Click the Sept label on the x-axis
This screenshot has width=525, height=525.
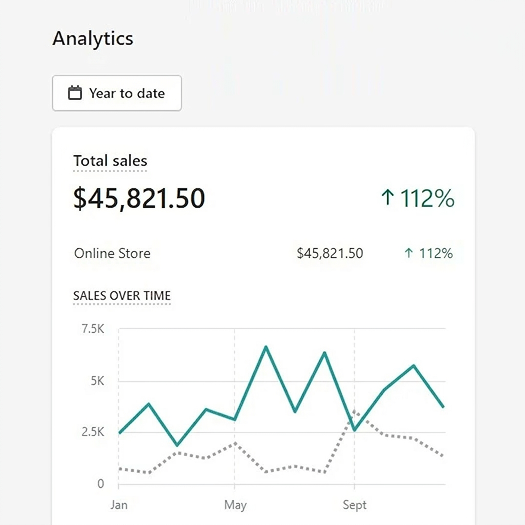pyautogui.click(x=355, y=505)
